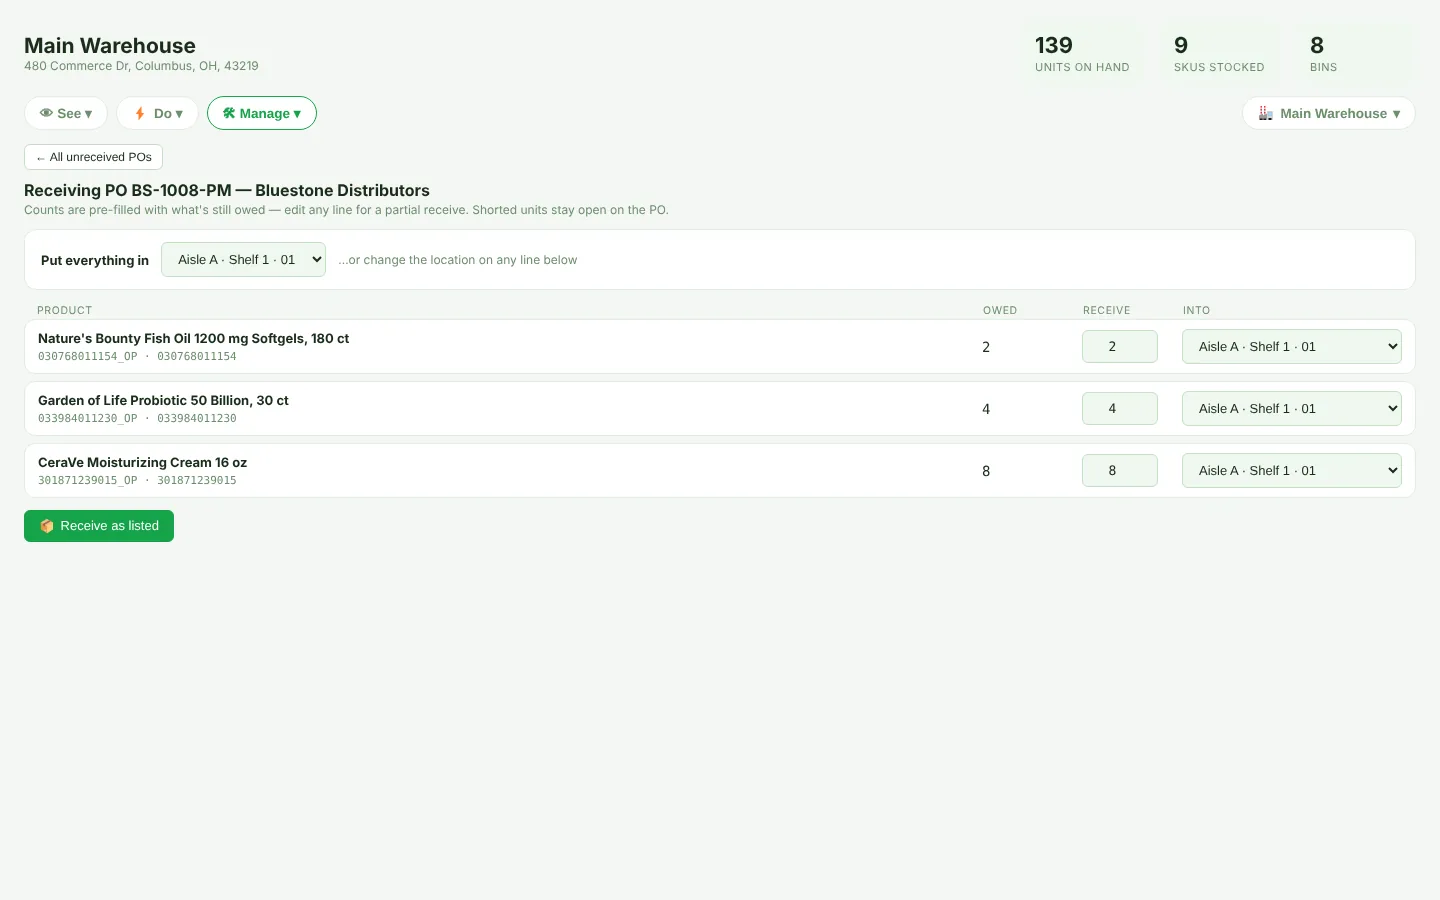Image resolution: width=1440 pixels, height=900 pixels.
Task: Open the Manage menu
Action: tap(262, 113)
